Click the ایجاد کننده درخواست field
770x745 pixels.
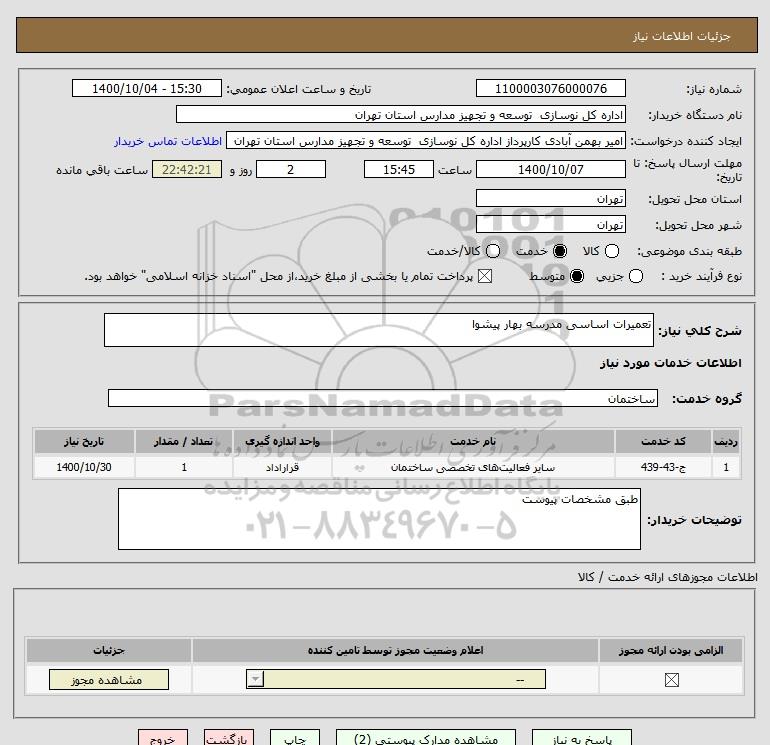pyautogui.click(x=426, y=141)
